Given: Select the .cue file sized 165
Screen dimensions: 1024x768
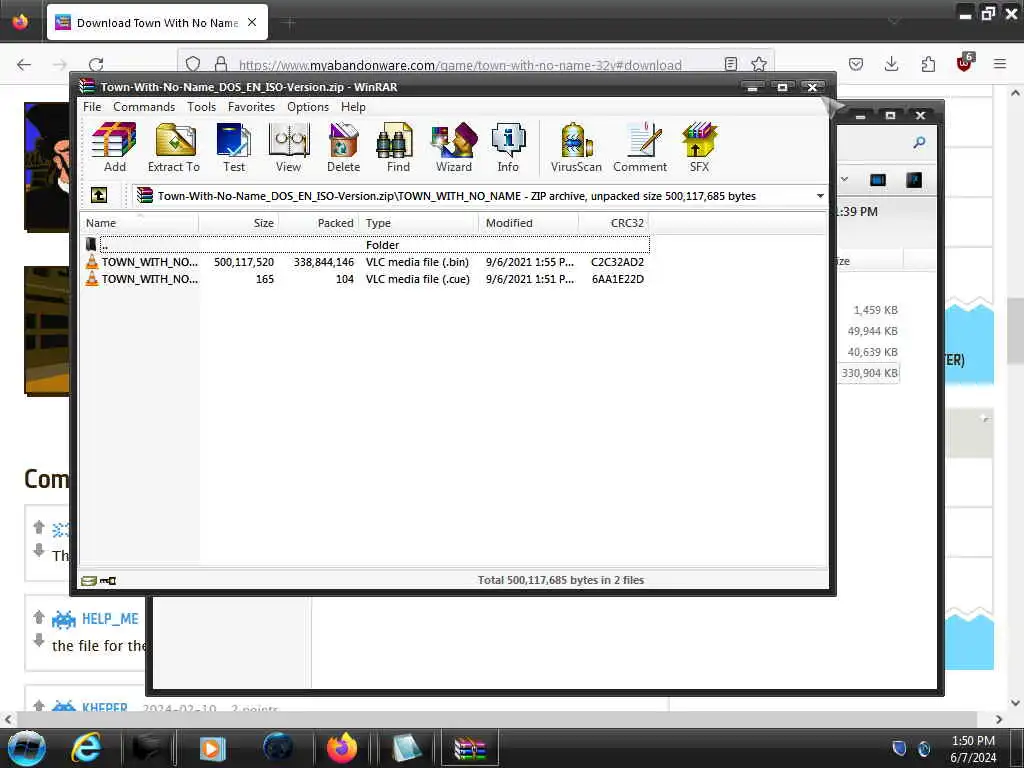Looking at the screenshot, I should (366, 279).
